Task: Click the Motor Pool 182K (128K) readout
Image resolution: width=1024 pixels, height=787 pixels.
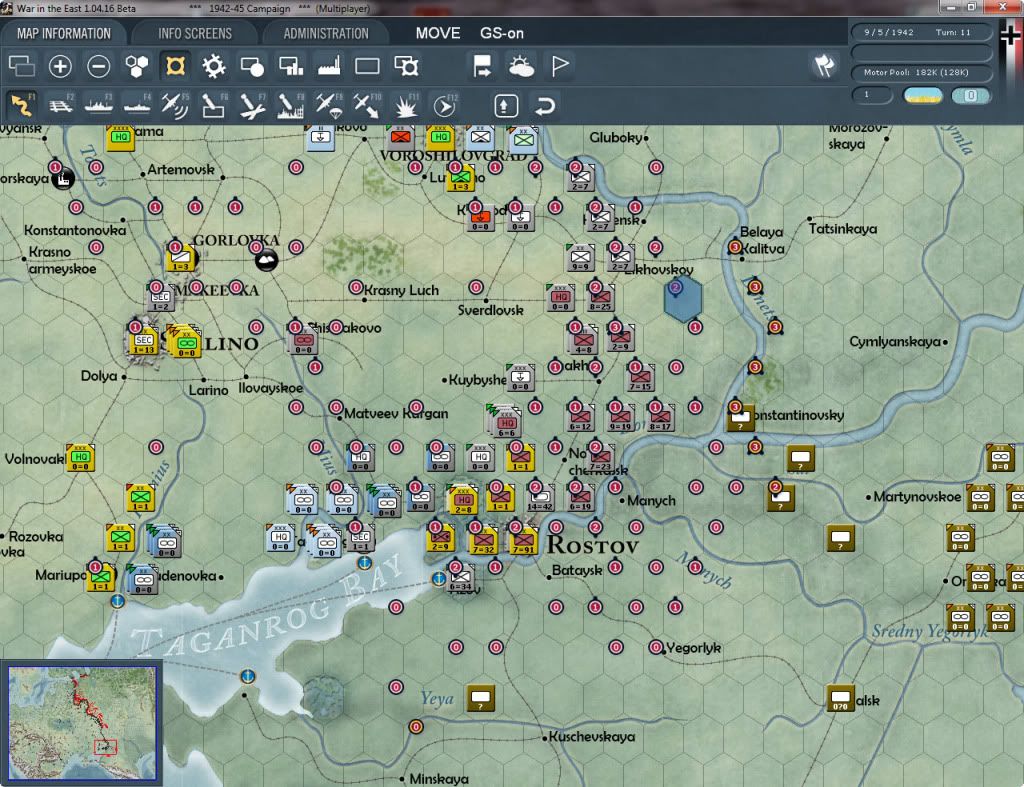Action: [921, 72]
